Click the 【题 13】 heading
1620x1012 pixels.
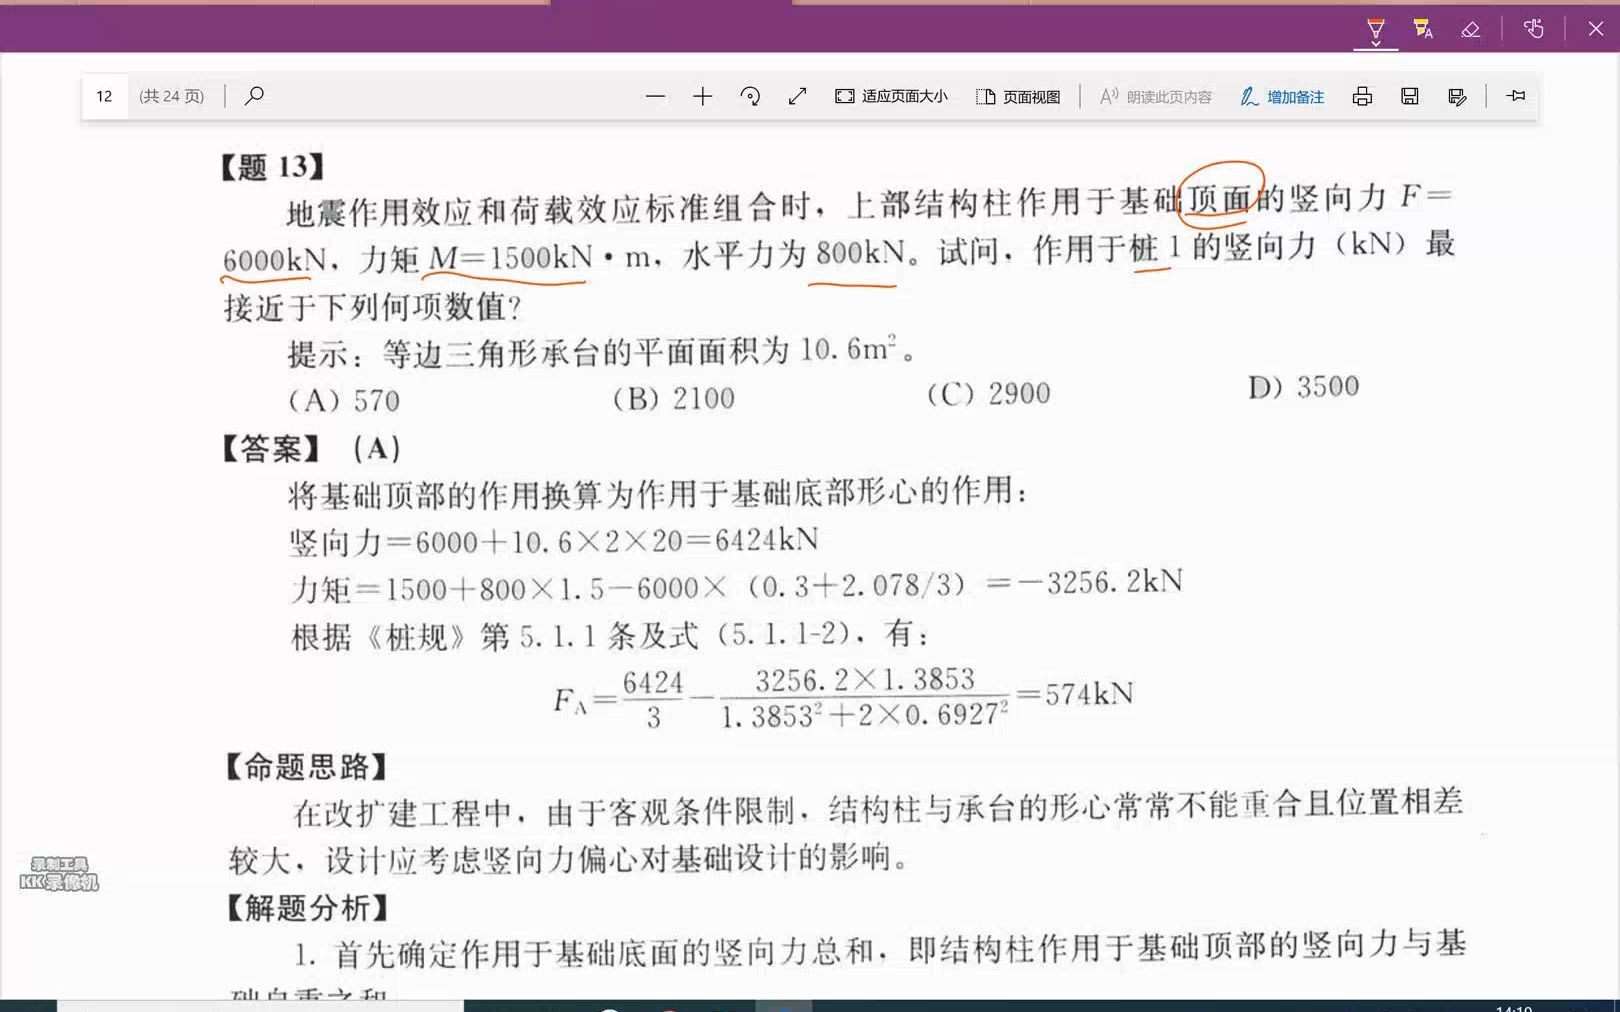272,166
